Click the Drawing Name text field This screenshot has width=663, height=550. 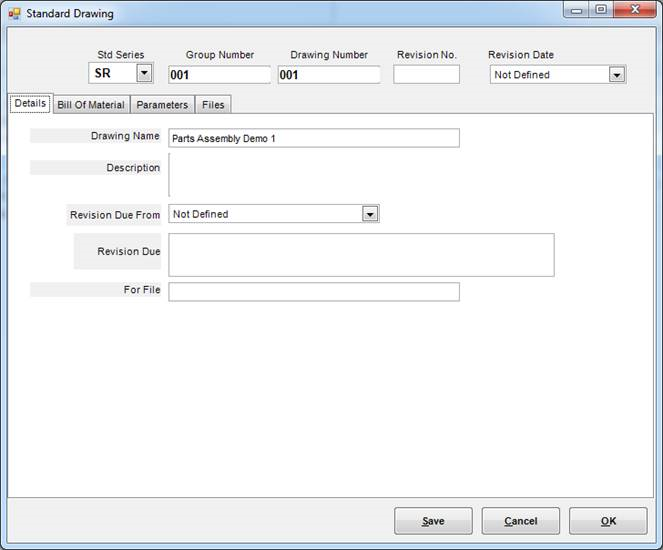coord(313,138)
